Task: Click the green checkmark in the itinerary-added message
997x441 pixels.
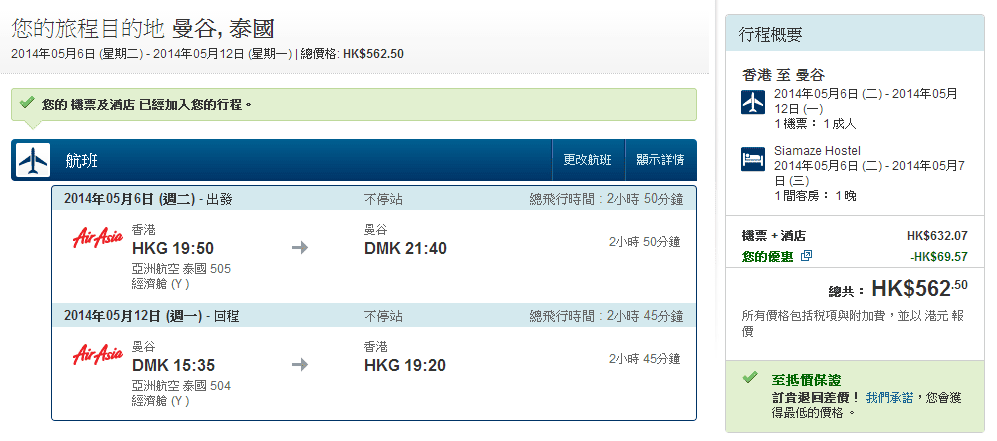Action: (27, 102)
